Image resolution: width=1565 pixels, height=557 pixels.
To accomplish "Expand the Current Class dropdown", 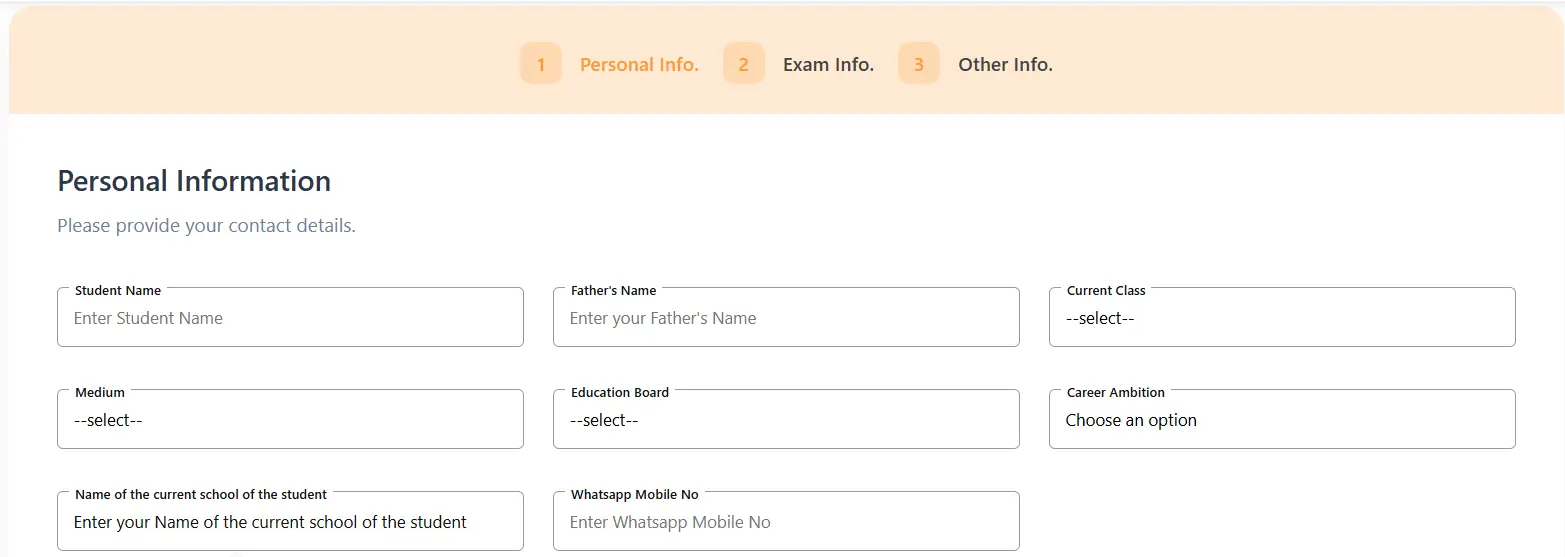I will click(1282, 318).
